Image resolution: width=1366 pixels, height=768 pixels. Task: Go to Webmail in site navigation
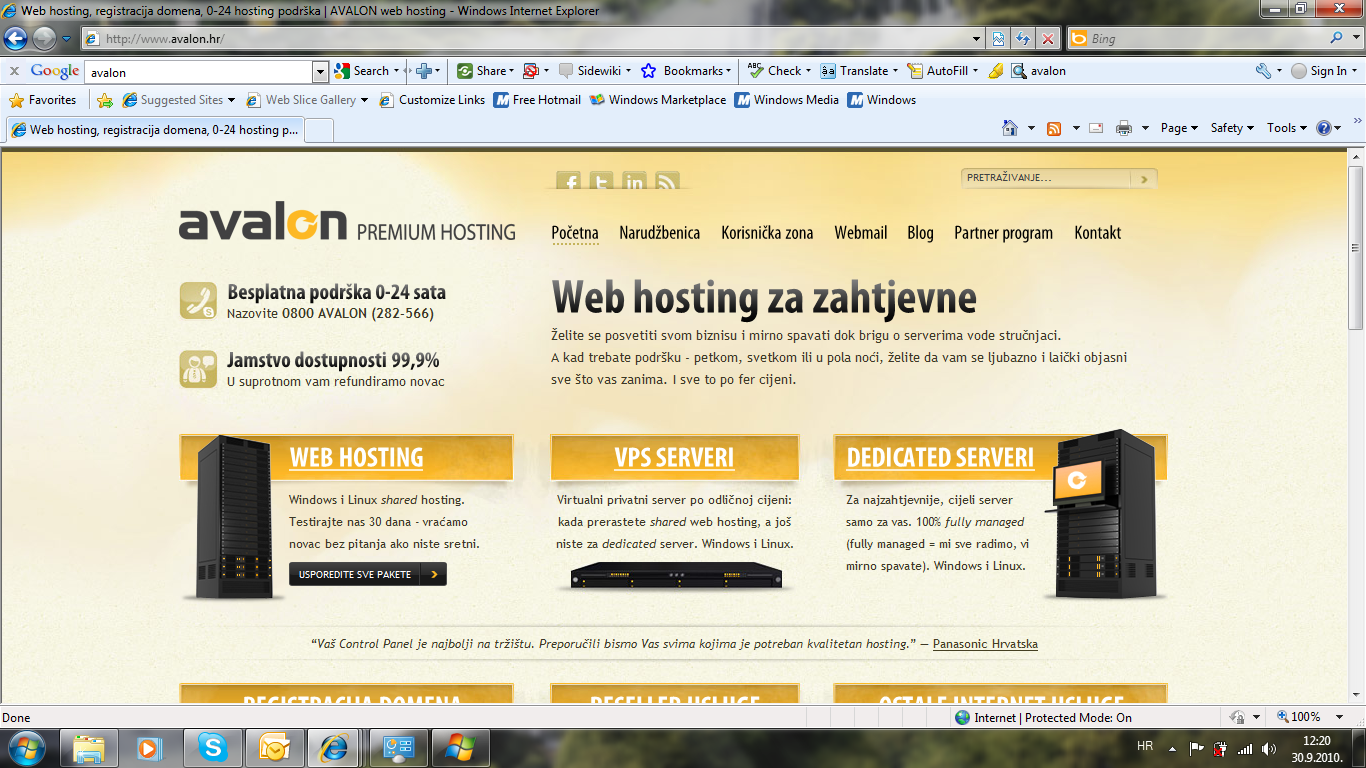click(x=860, y=233)
